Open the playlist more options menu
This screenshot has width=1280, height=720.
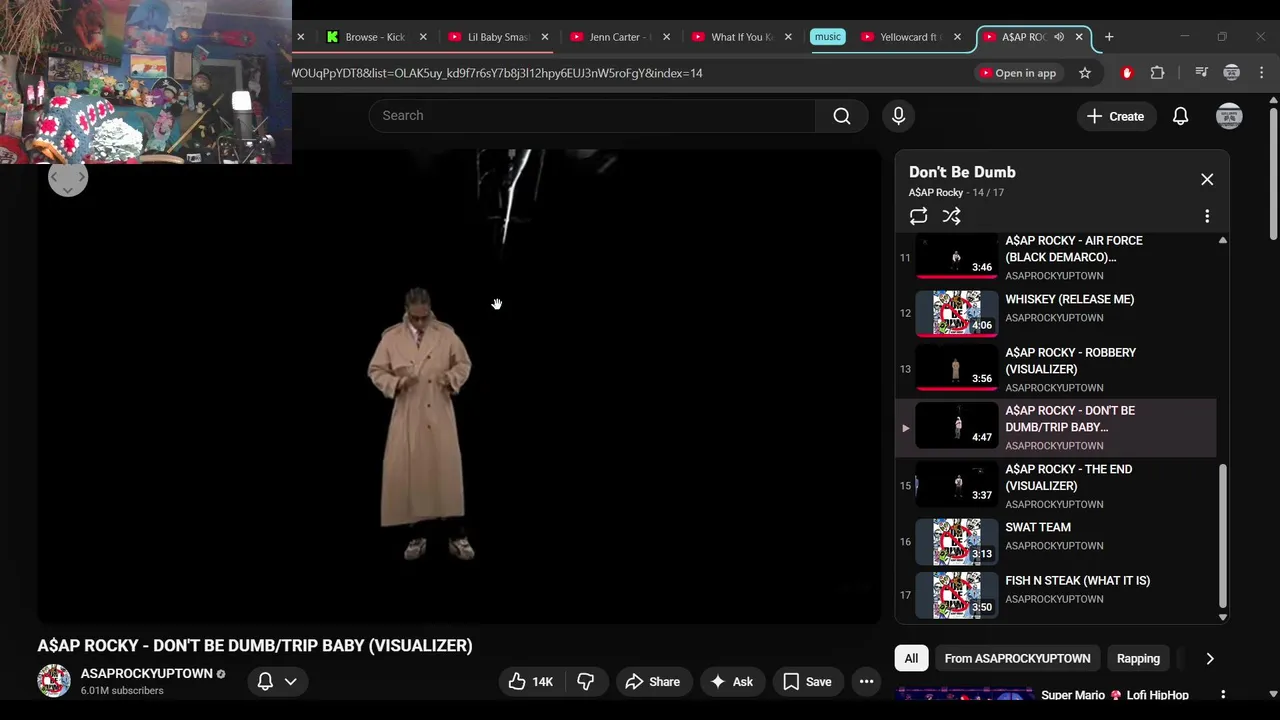coord(1207,216)
